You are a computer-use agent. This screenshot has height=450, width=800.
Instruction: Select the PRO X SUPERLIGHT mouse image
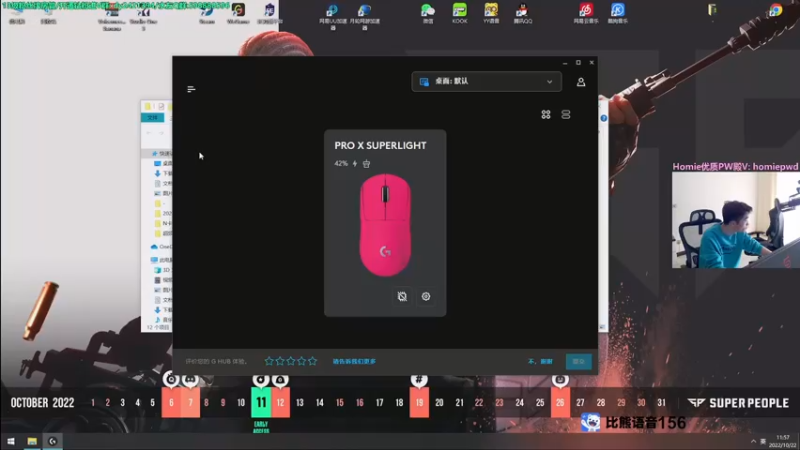click(x=385, y=225)
